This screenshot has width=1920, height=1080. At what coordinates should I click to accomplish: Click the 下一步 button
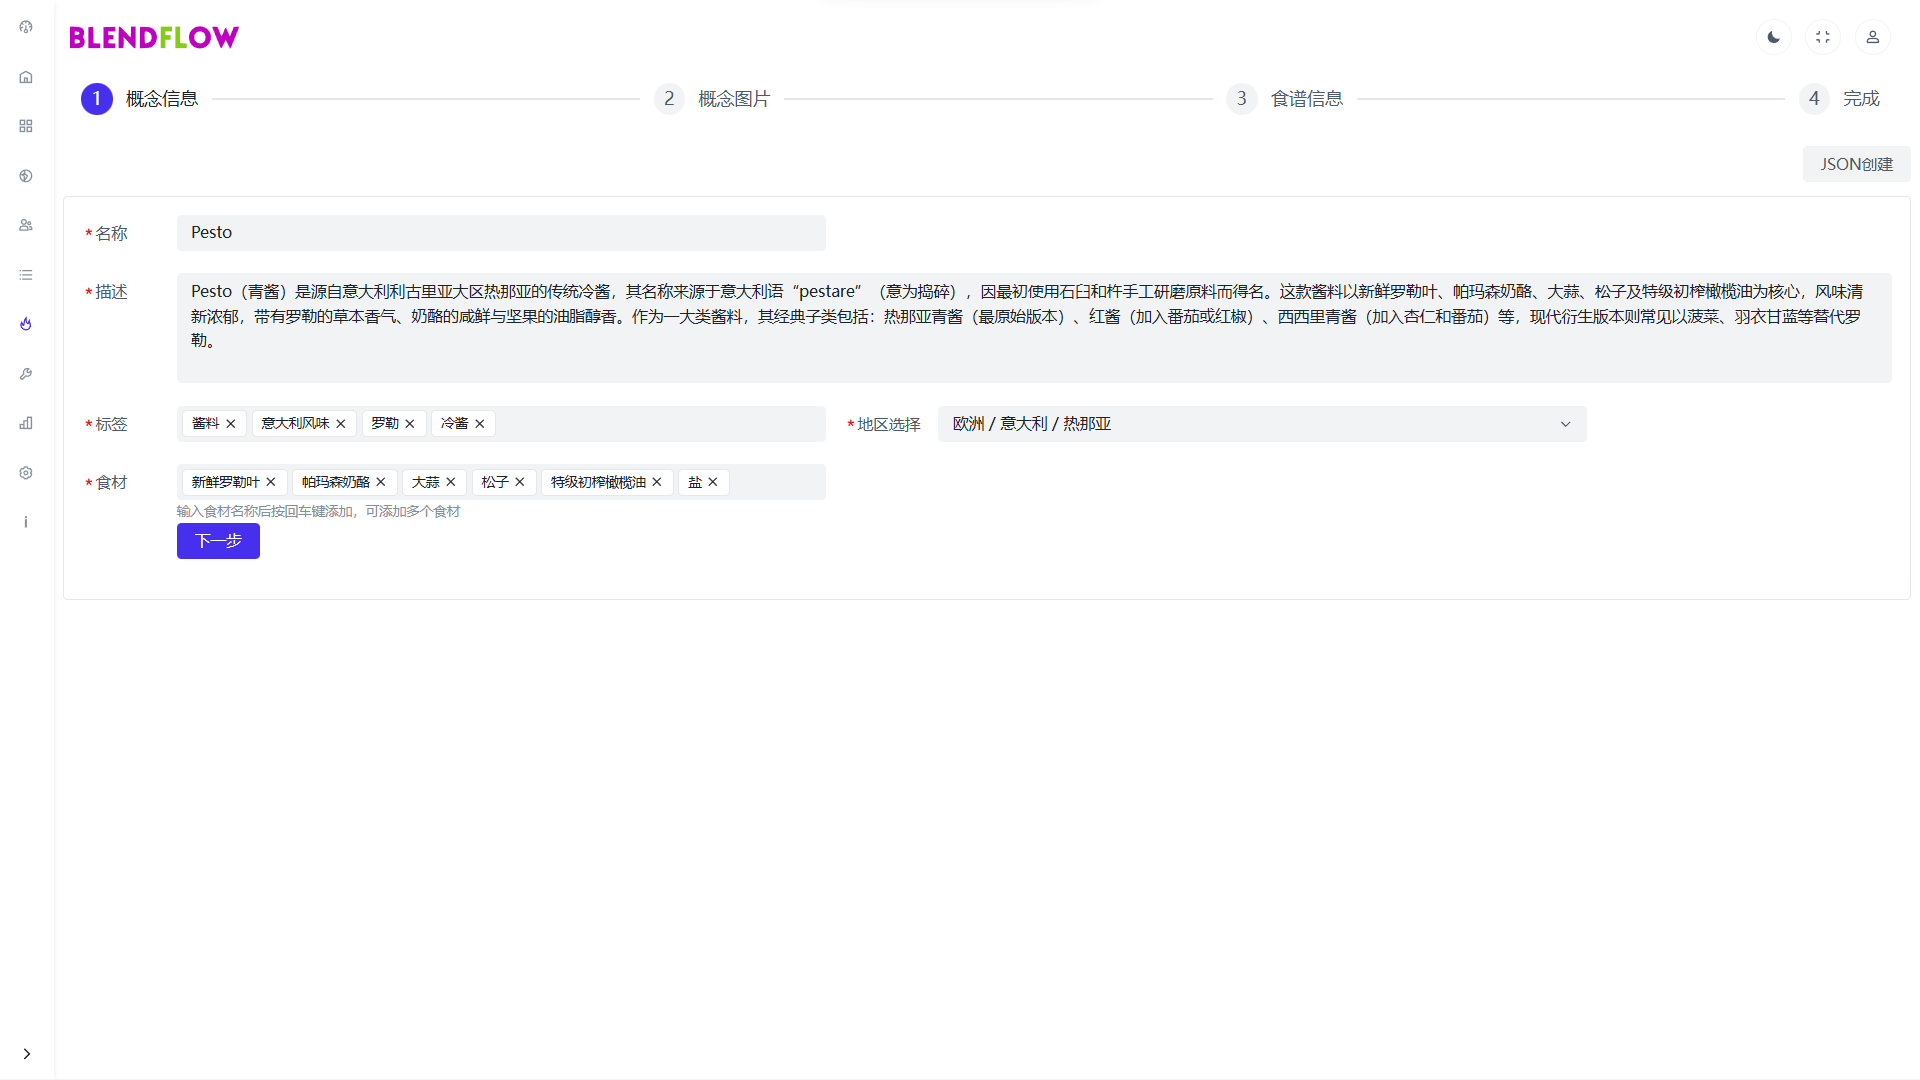coord(218,541)
